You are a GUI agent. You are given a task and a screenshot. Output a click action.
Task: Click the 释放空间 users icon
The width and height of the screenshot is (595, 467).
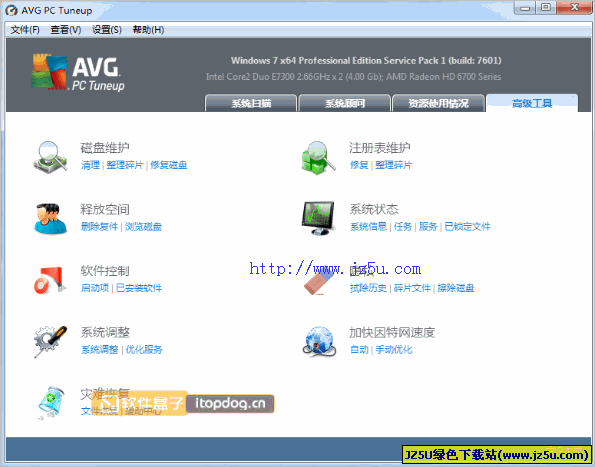pyautogui.click(x=50, y=219)
